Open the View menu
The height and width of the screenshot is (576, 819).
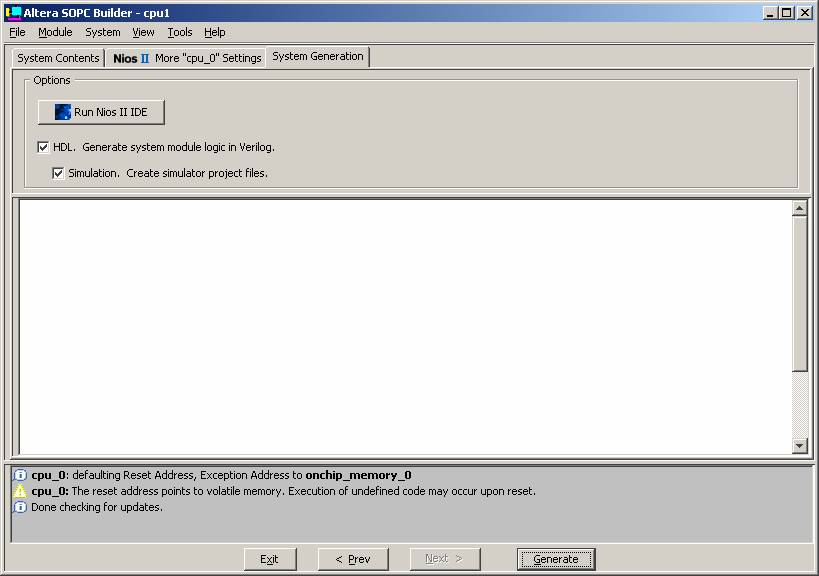tap(143, 32)
